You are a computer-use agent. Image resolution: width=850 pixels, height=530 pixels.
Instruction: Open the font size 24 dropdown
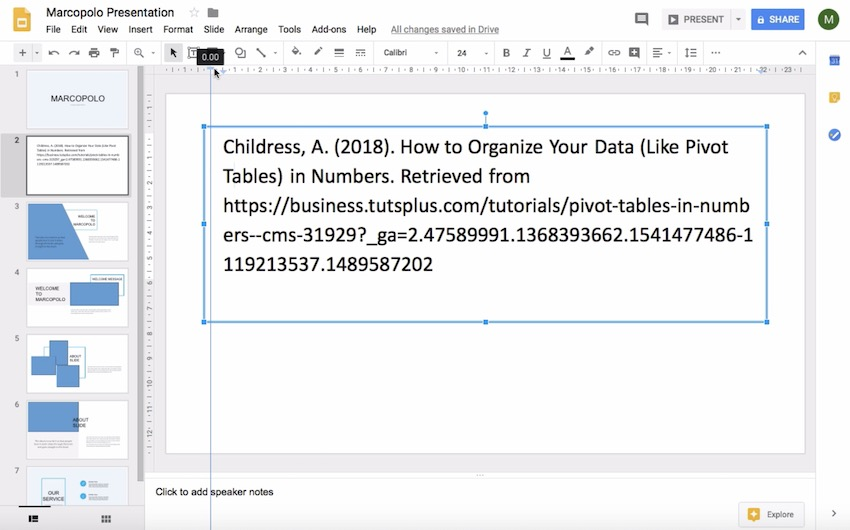(468, 53)
